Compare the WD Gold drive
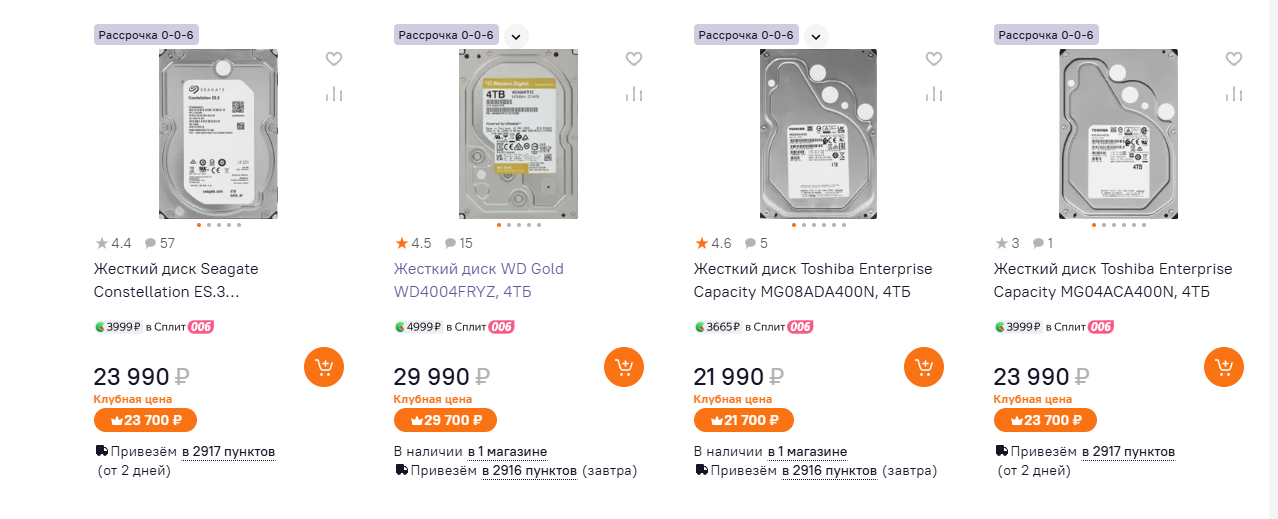1278x519 pixels. tap(634, 94)
